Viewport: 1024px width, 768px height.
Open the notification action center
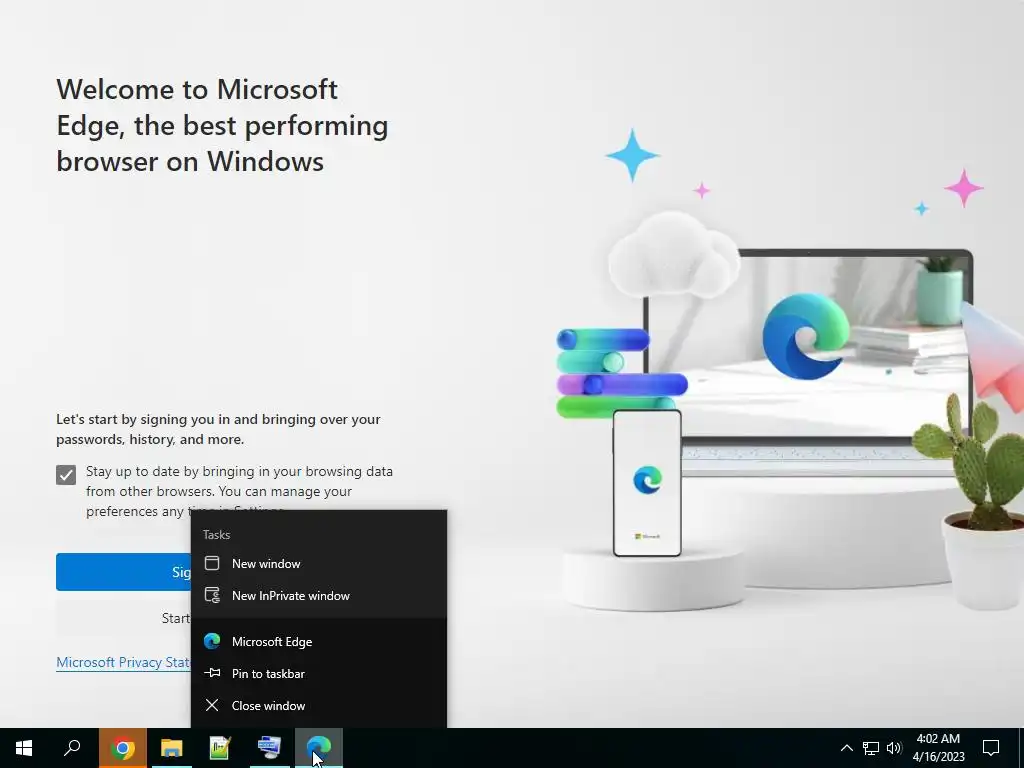991,748
